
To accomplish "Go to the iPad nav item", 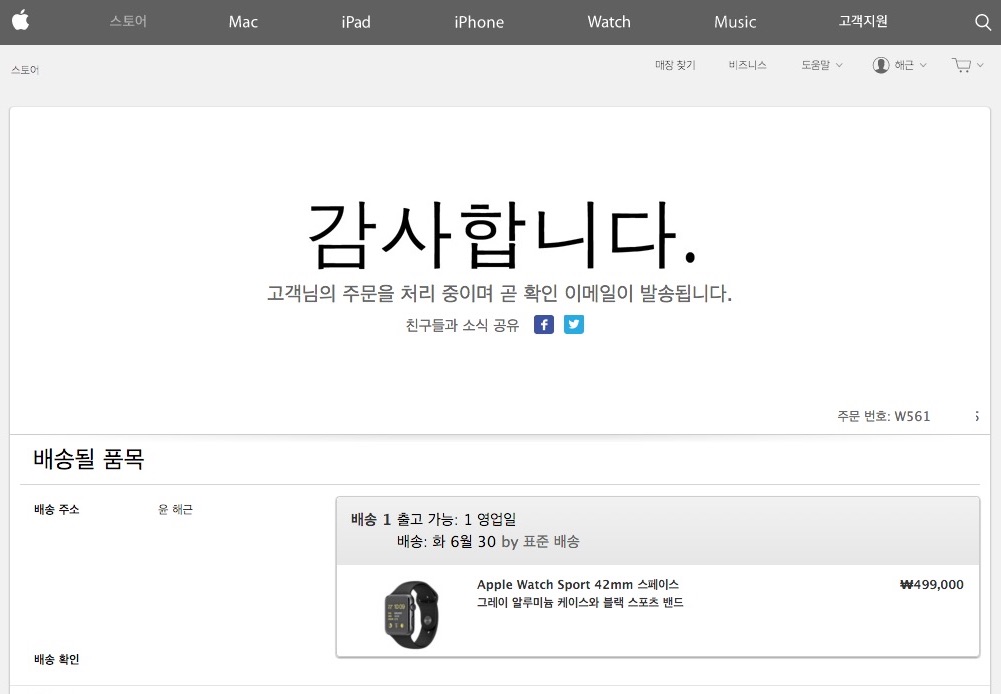I will coord(356,22).
